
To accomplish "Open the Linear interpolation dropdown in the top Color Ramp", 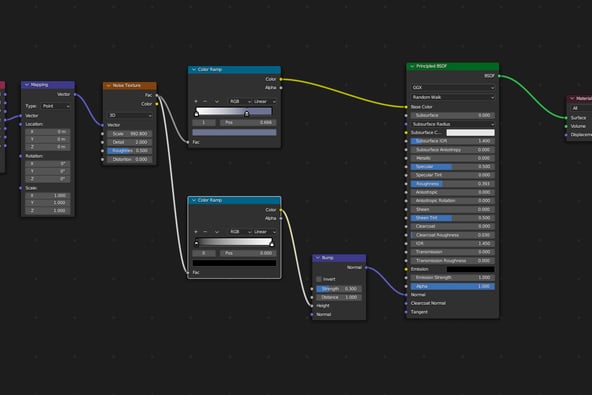I will tap(264, 101).
